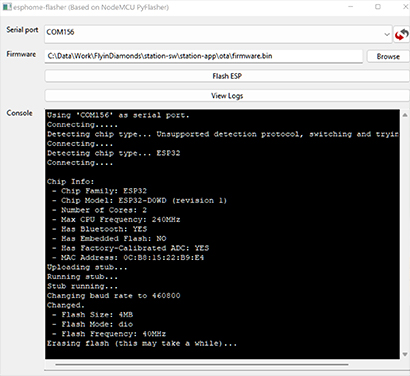The width and height of the screenshot is (410, 376).
Task: Click the 'Console' label
Action: 19,113
